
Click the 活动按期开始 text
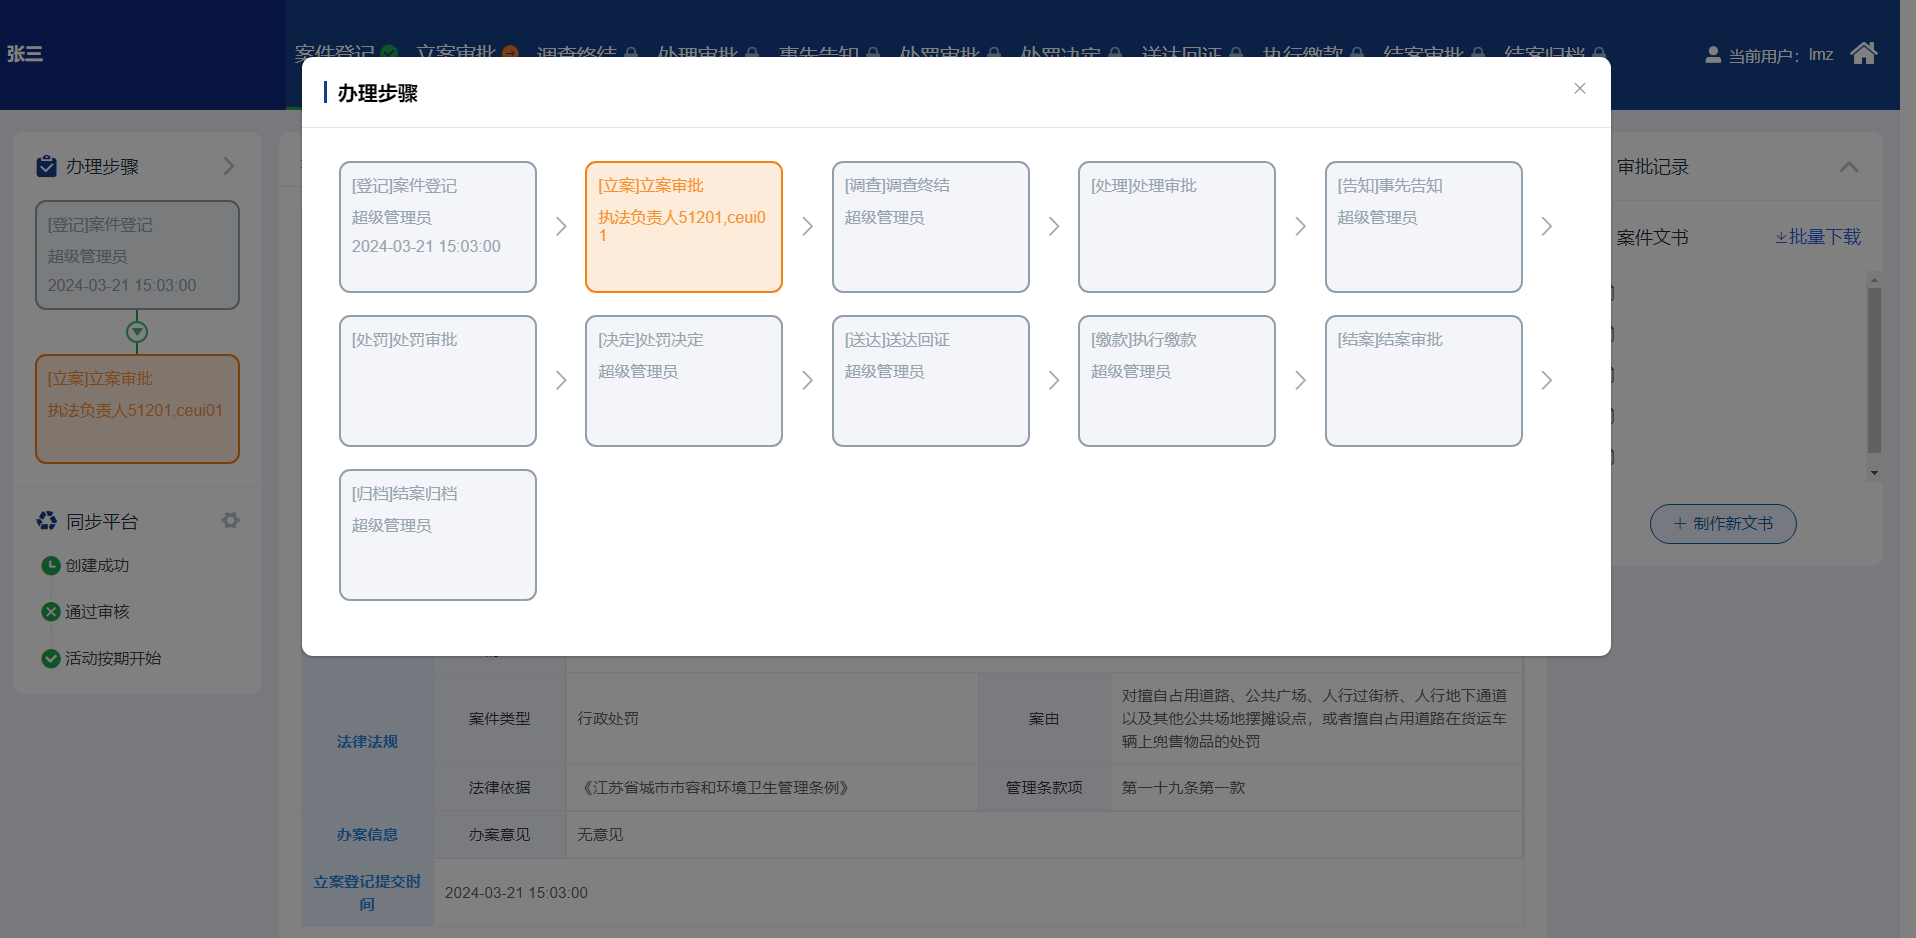(114, 658)
